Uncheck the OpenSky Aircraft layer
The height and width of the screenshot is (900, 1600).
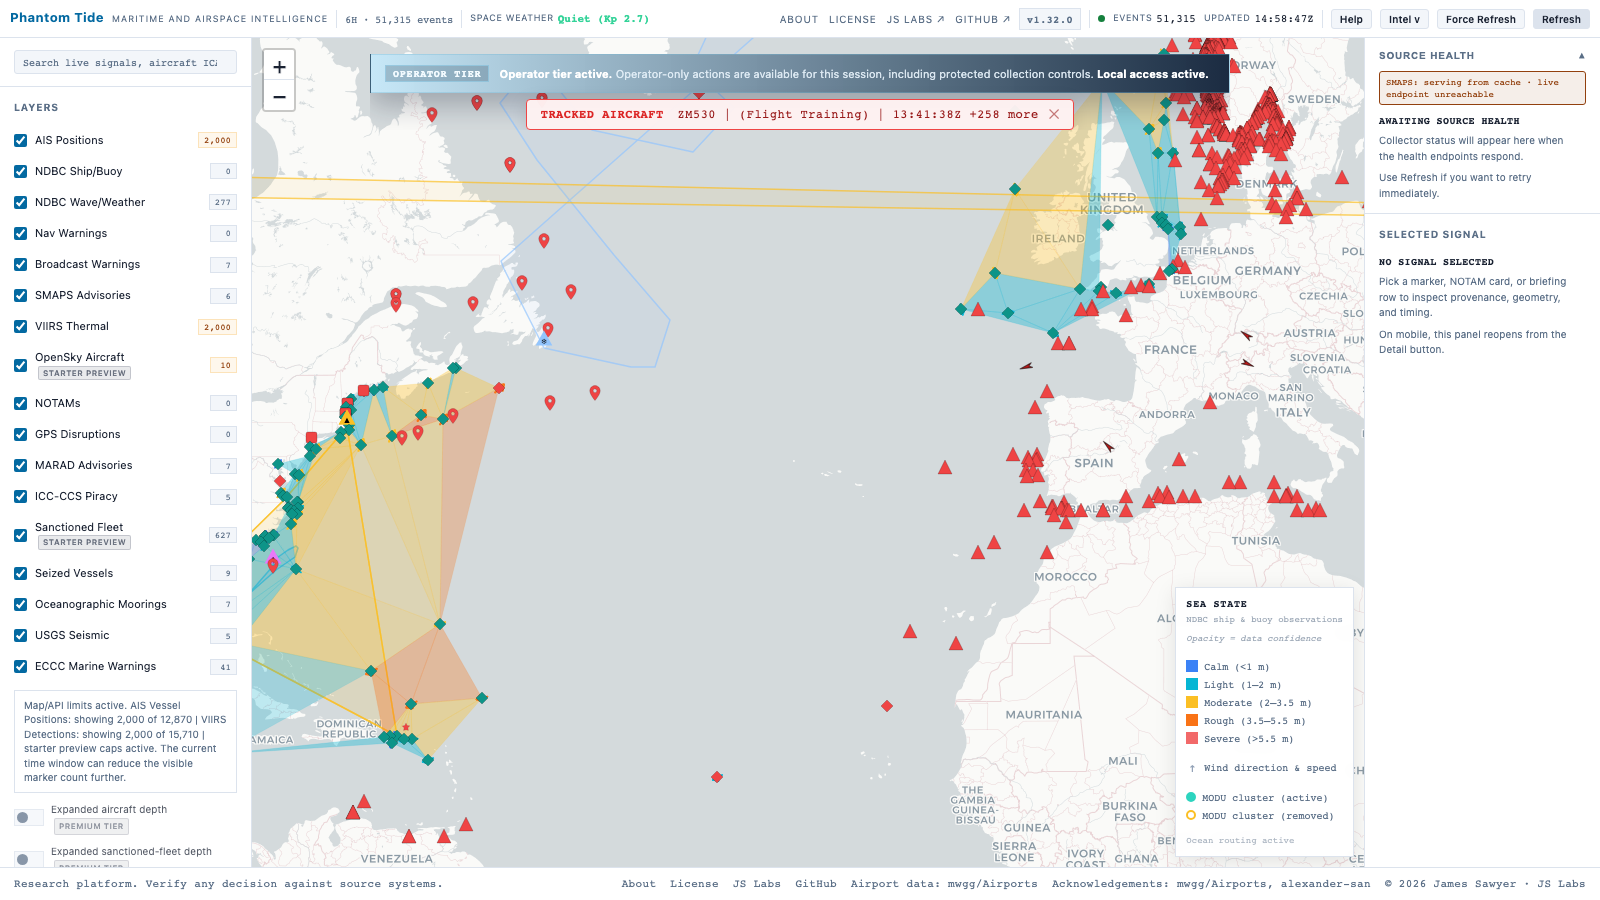pyautogui.click(x=20, y=365)
